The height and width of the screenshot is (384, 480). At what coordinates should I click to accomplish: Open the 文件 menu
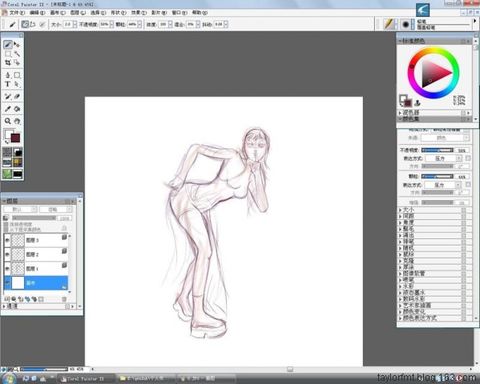pos(17,13)
